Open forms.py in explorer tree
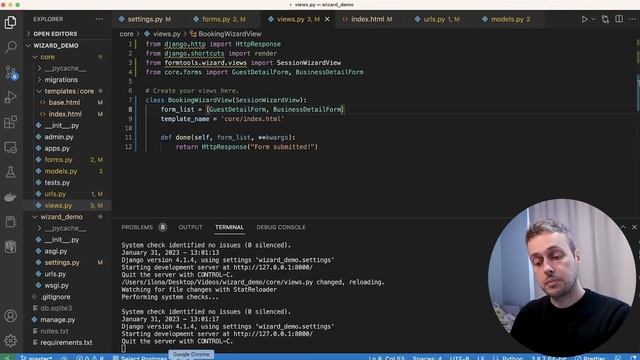 click(x=58, y=160)
